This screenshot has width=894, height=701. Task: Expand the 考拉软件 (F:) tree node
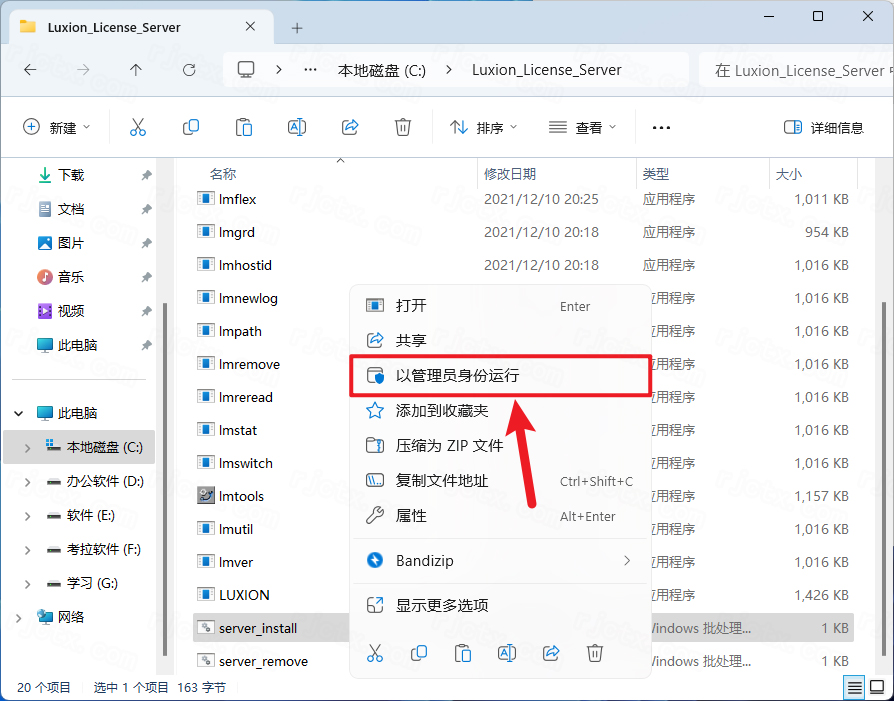tap(27, 550)
